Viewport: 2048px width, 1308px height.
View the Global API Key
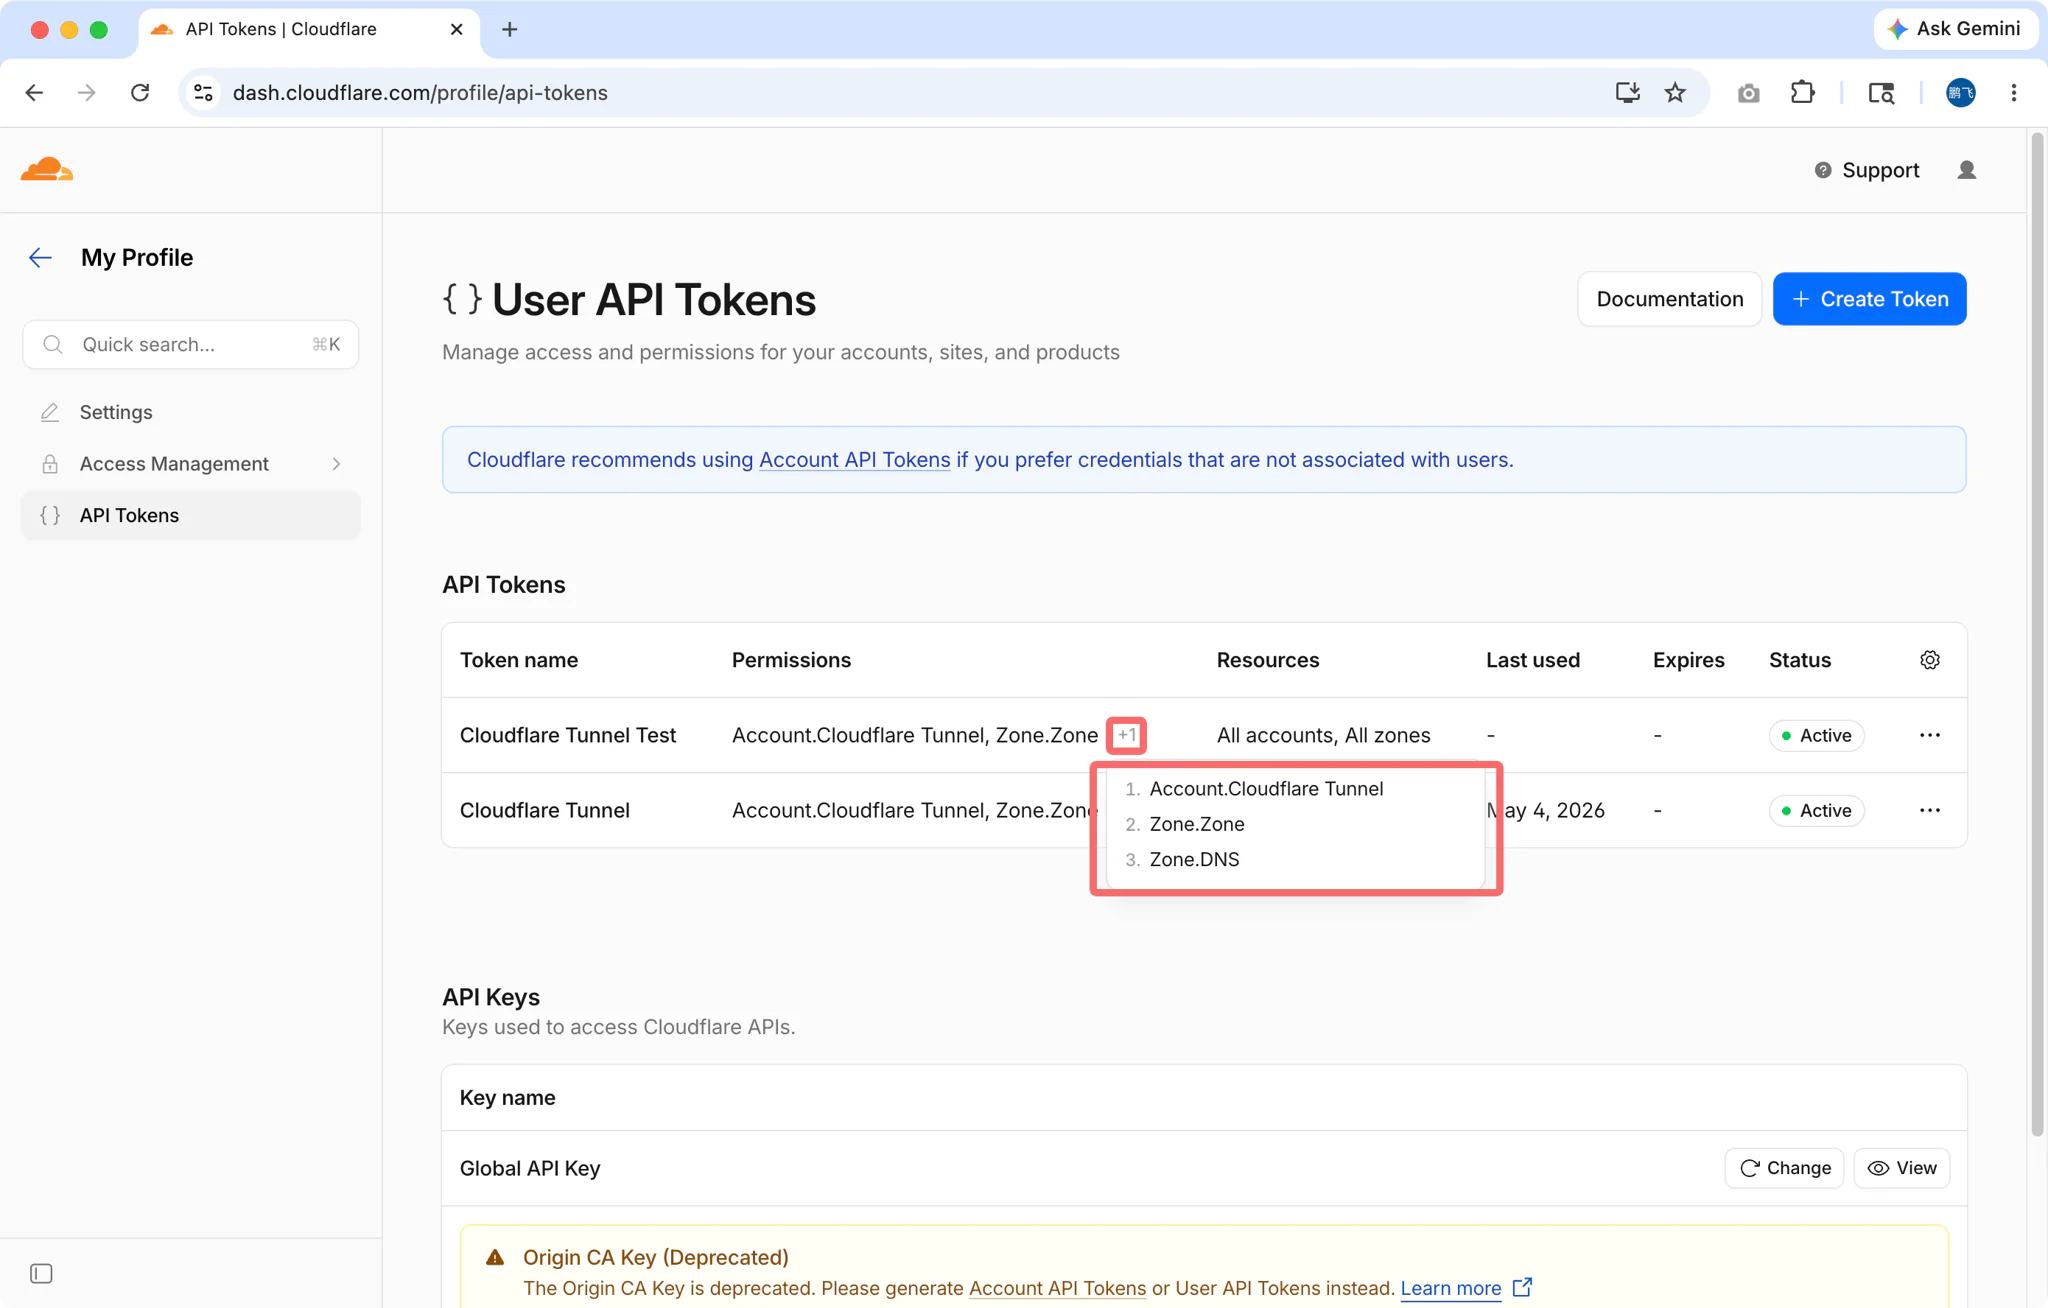pos(1902,1168)
